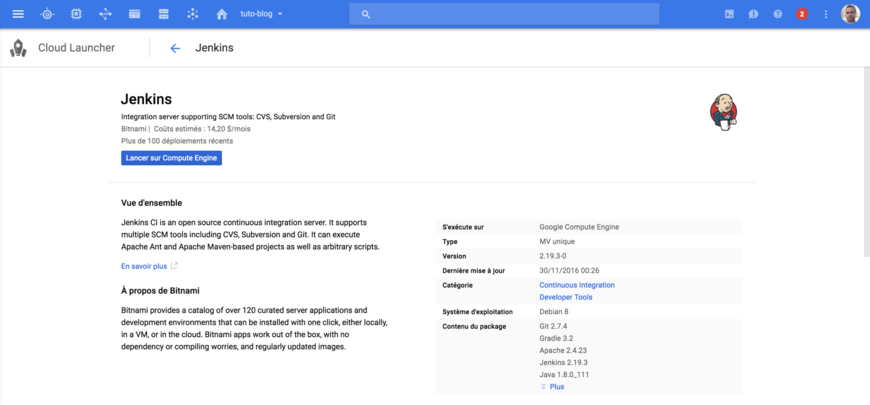
Task: Open the Continuous Integration category link
Action: pyautogui.click(x=577, y=285)
